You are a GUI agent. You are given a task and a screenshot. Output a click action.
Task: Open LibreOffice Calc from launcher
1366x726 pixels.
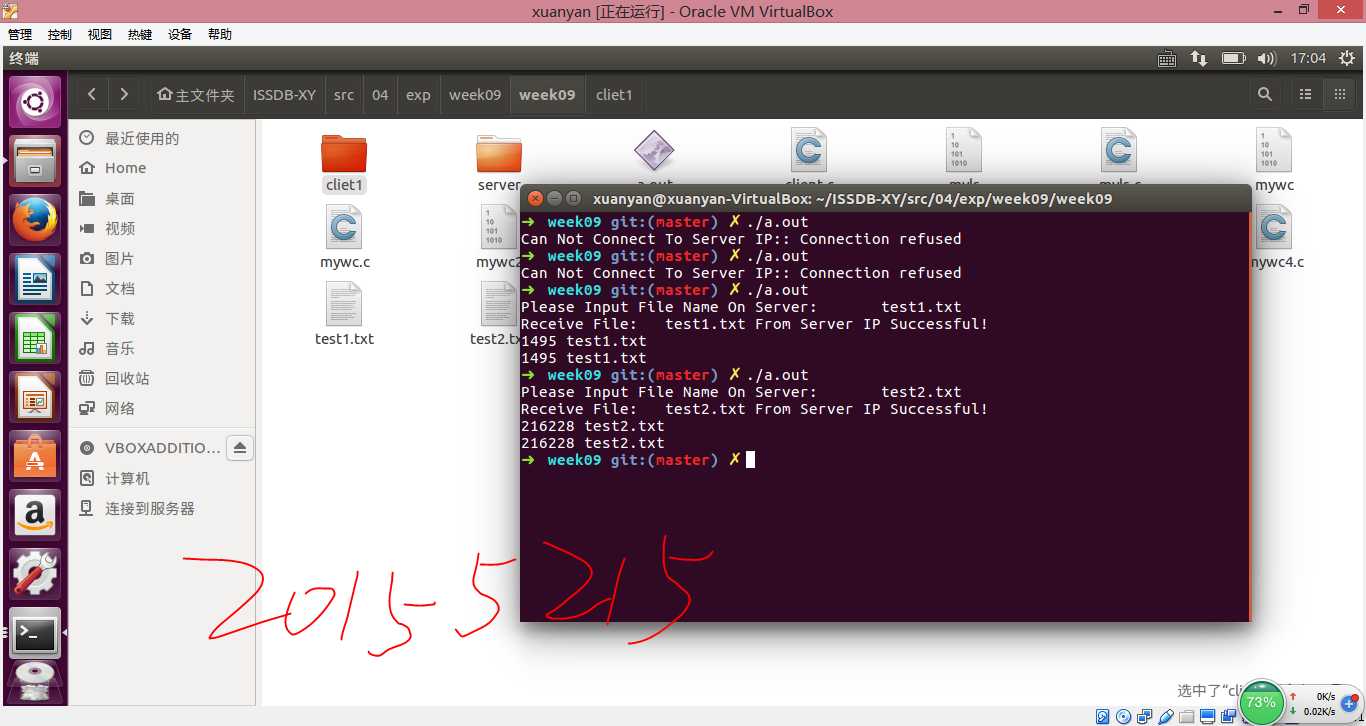coord(35,339)
